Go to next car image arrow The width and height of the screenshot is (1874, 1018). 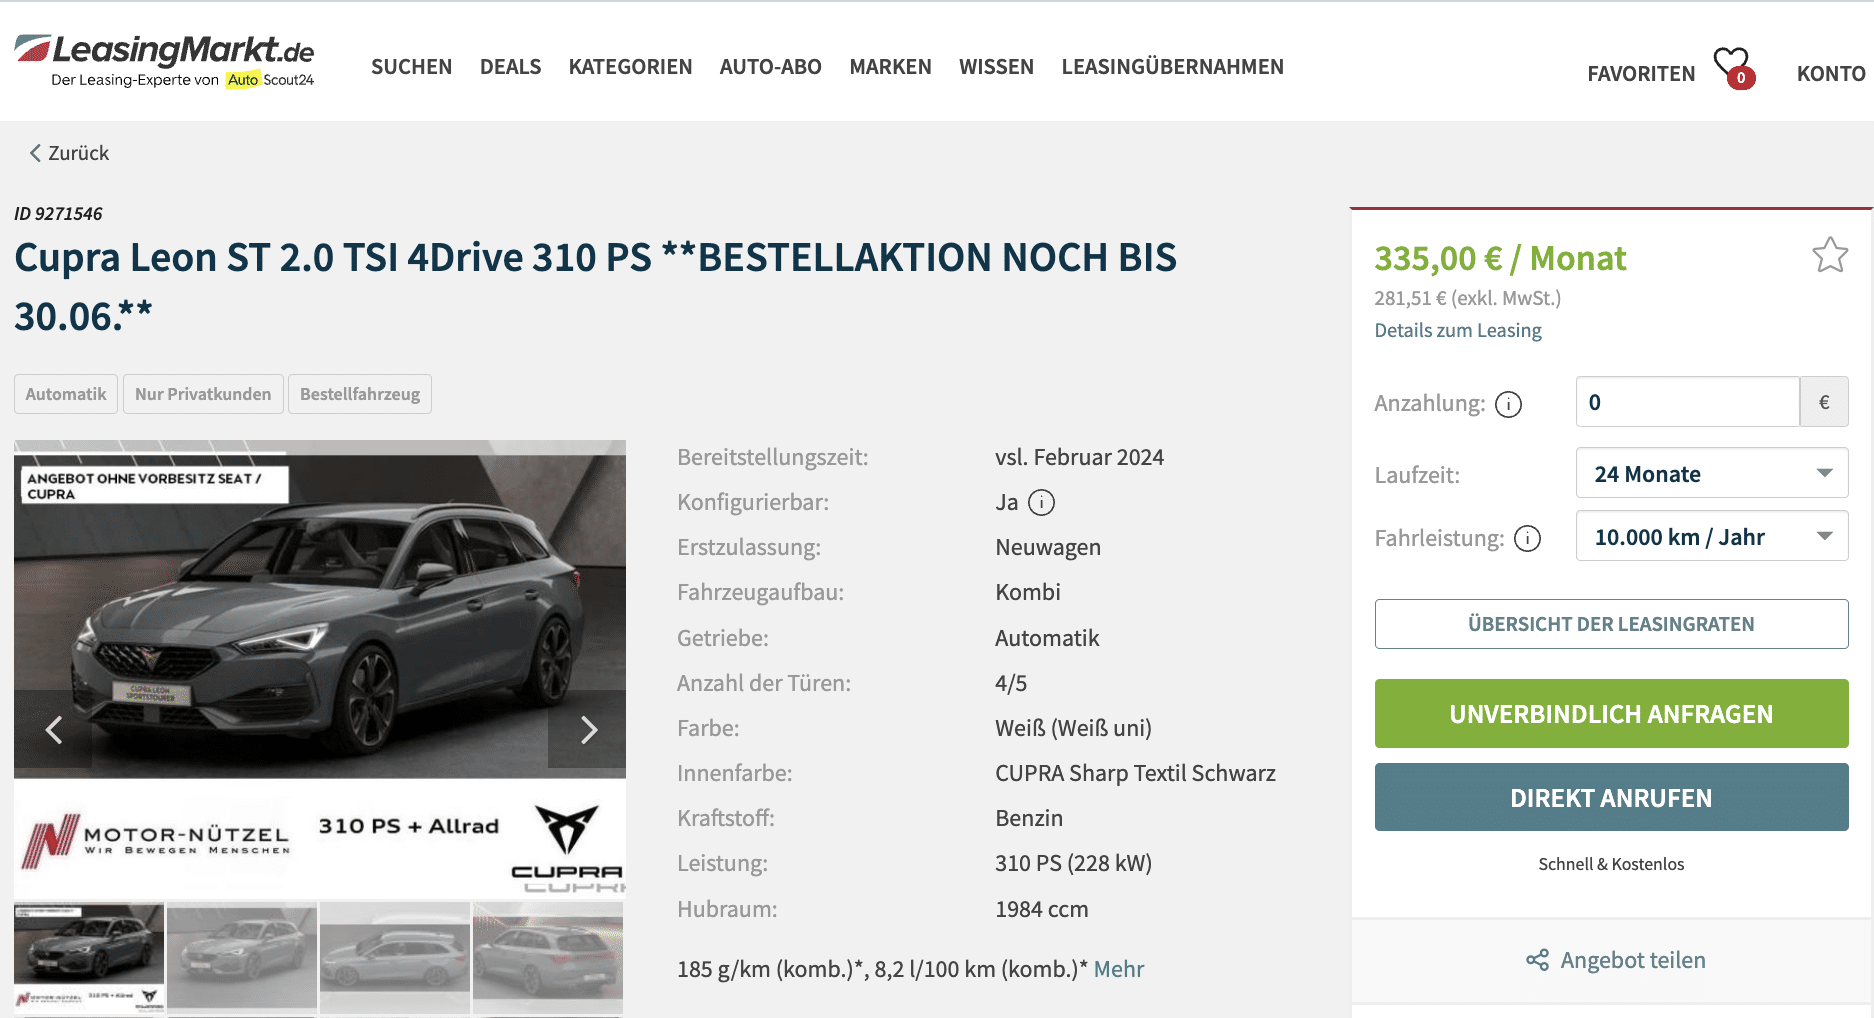(x=588, y=730)
